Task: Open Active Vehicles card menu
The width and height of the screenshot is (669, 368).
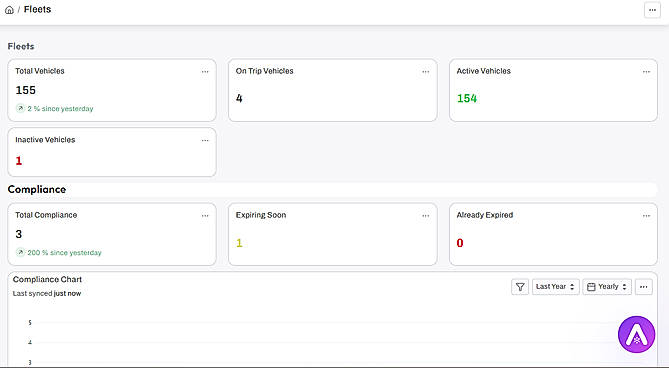Action: coord(646,72)
